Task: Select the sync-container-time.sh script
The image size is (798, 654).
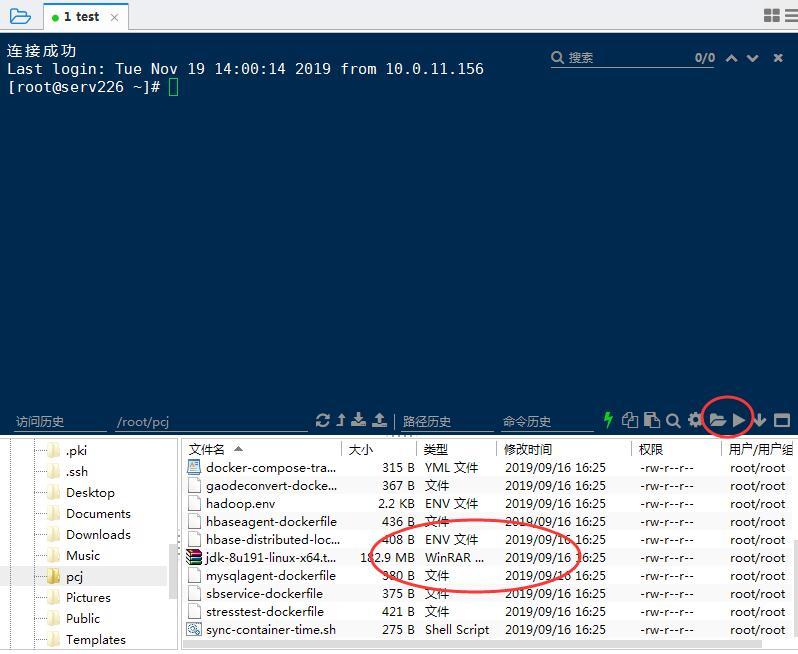Action: [271, 630]
